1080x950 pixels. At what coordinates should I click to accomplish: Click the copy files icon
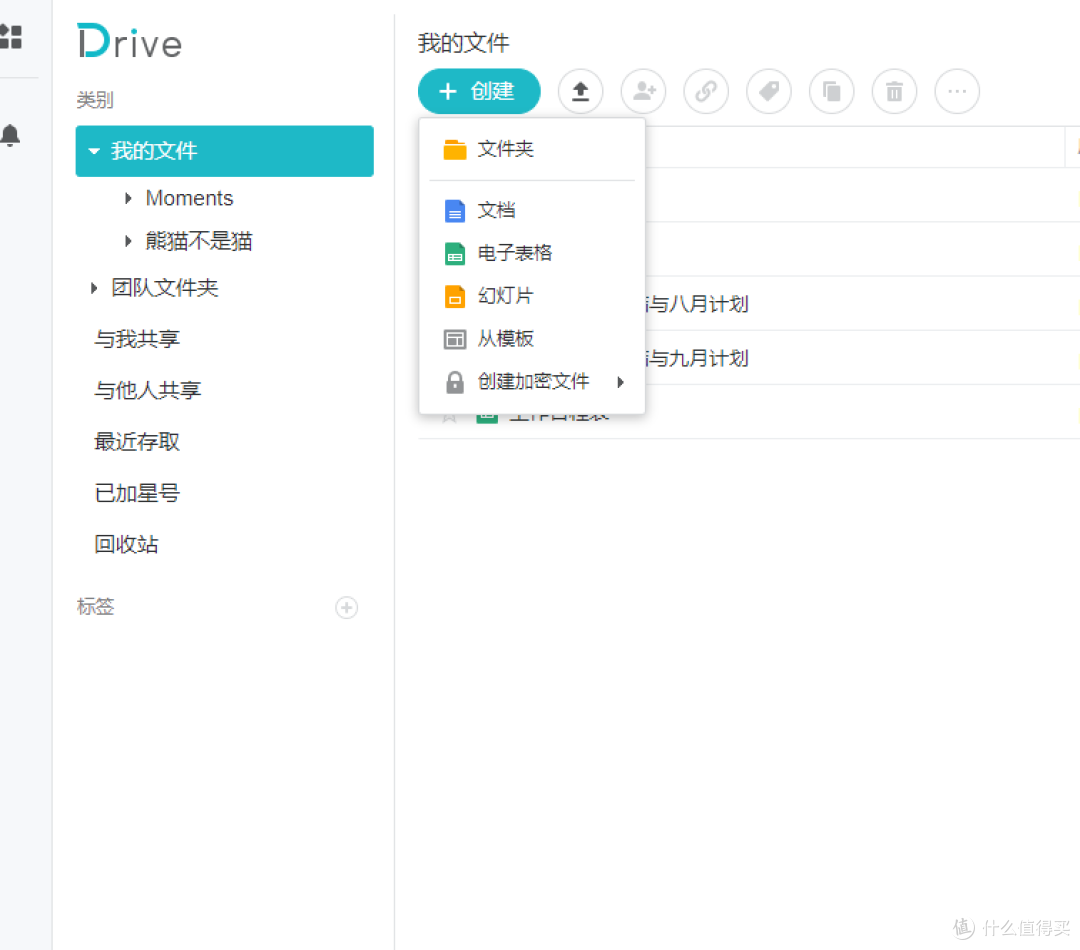(831, 92)
